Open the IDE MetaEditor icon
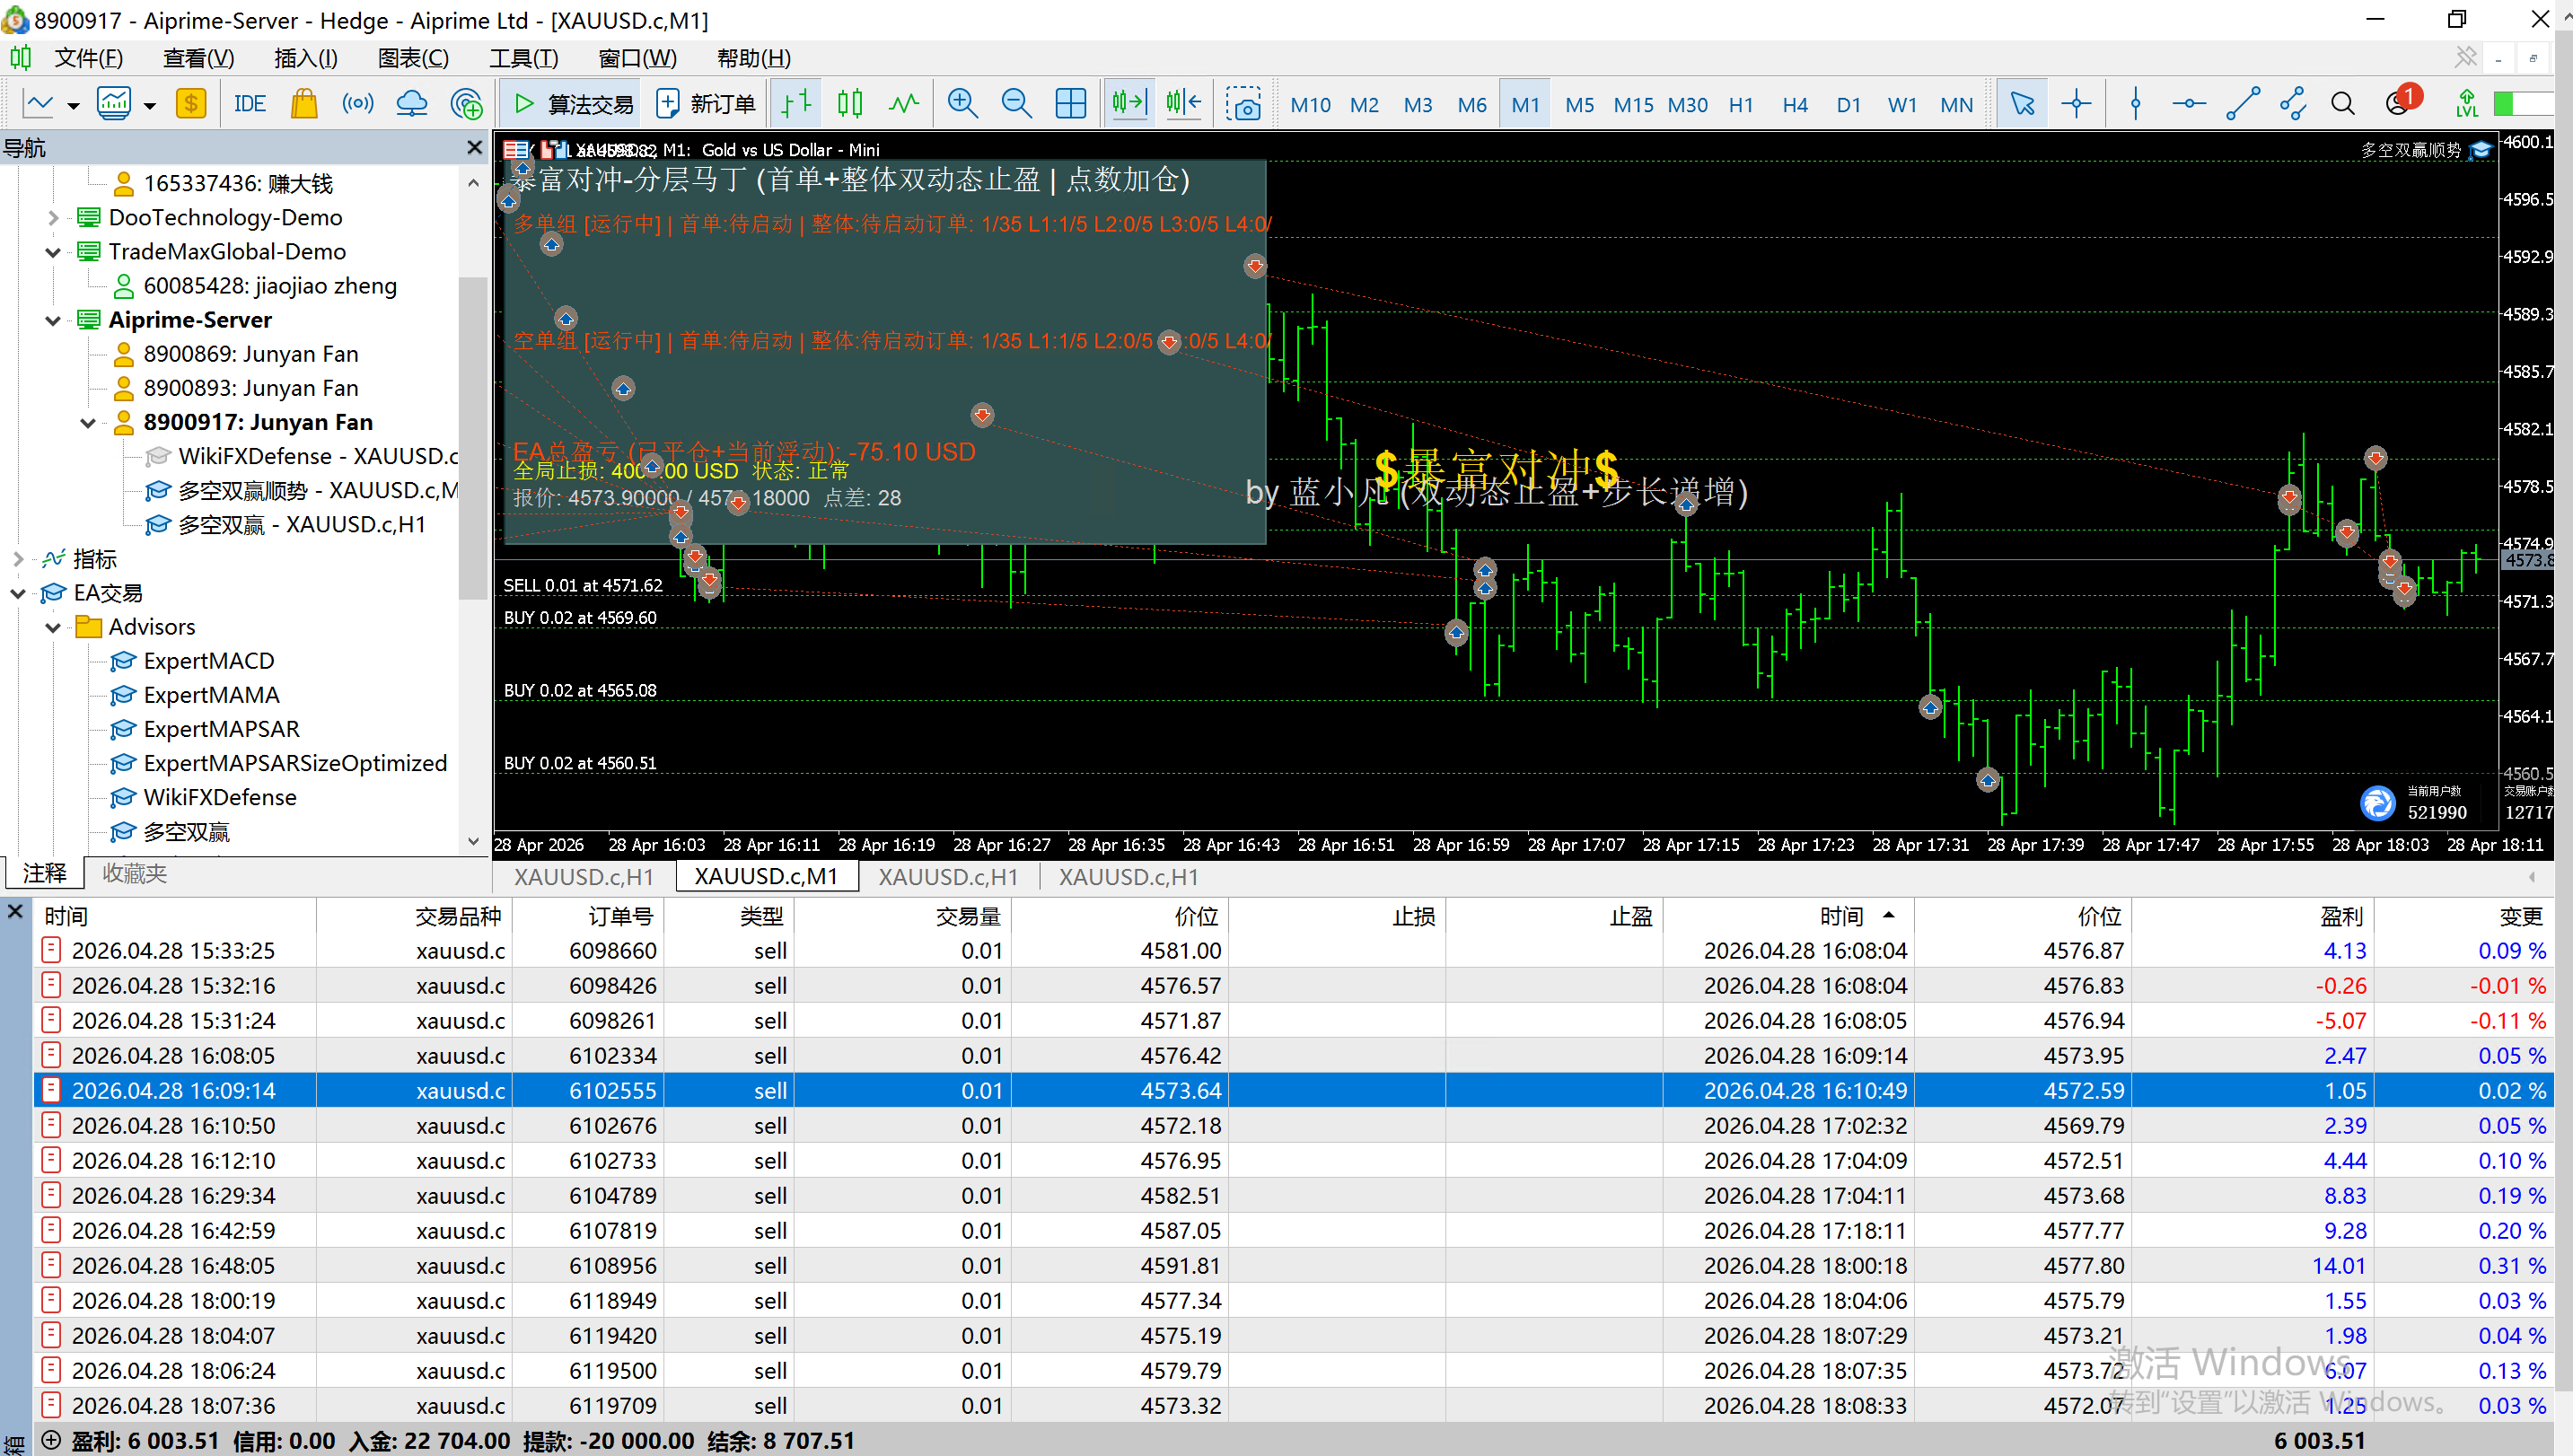The width and height of the screenshot is (2573, 1456). 249,104
